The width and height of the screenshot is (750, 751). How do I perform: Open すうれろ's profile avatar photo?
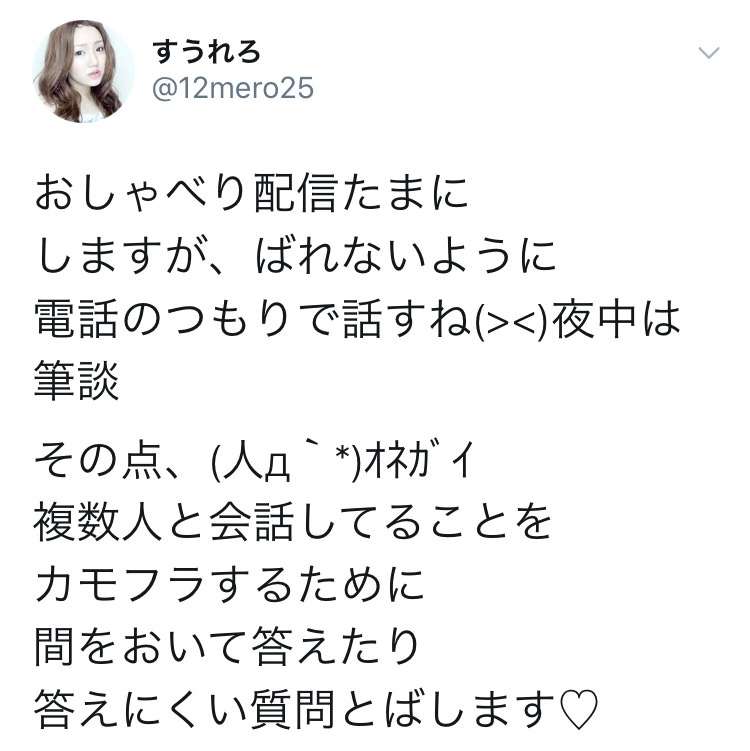[84, 72]
